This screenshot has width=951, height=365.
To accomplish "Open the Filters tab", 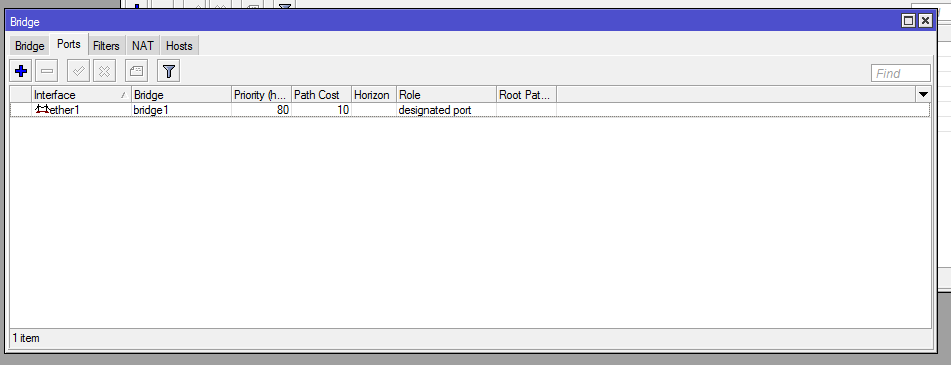I will pyautogui.click(x=106, y=46).
